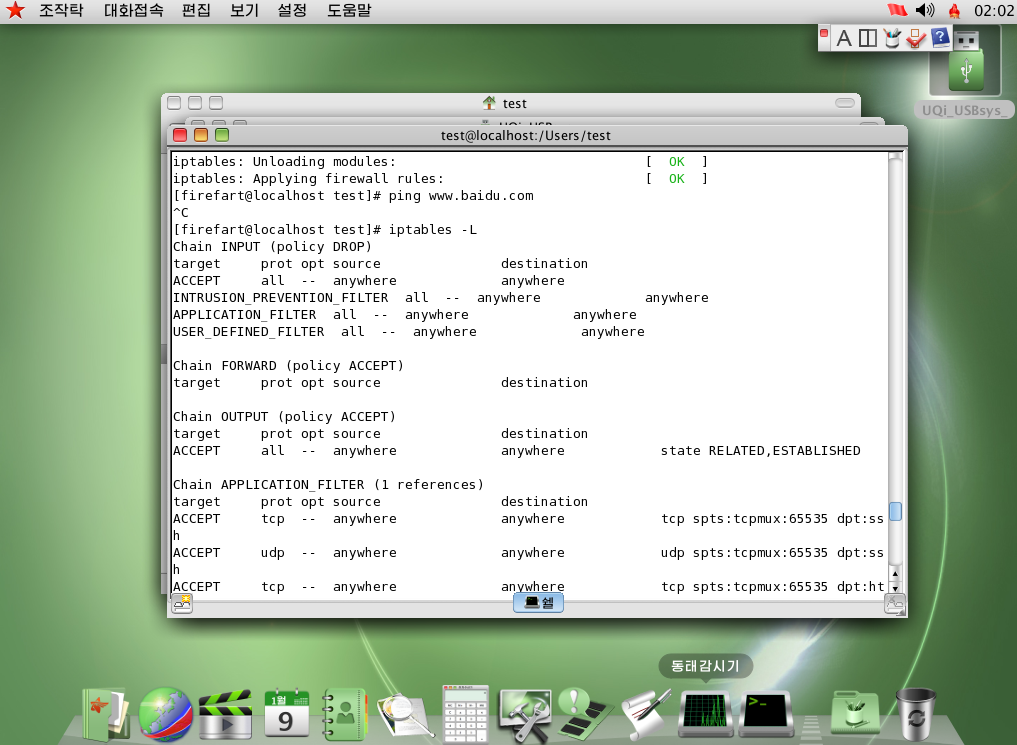Click the blue help book icon

tap(940, 38)
